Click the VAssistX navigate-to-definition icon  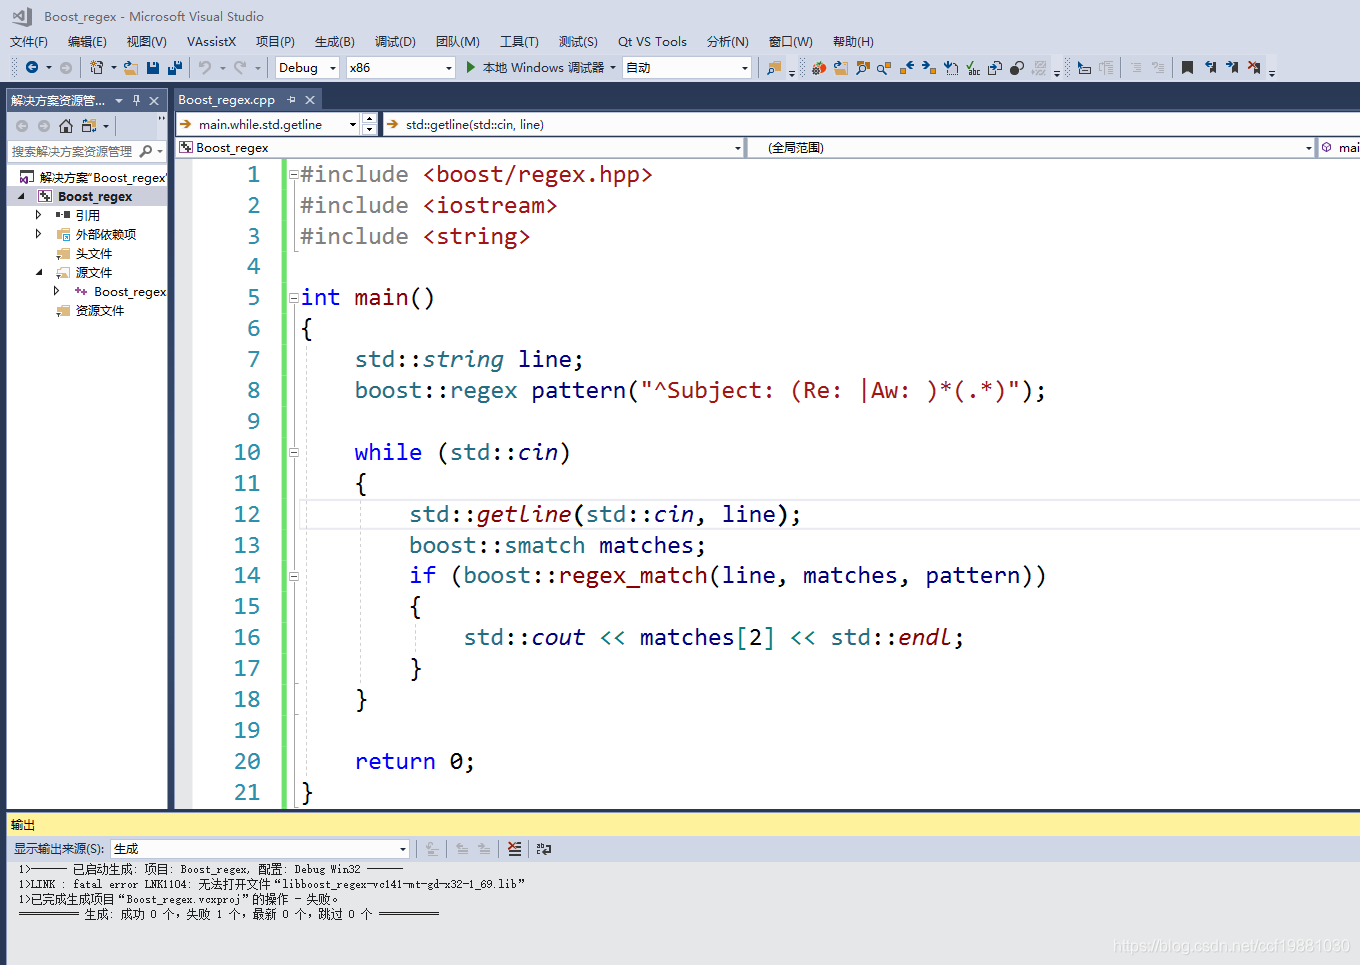pyautogui.click(x=950, y=67)
